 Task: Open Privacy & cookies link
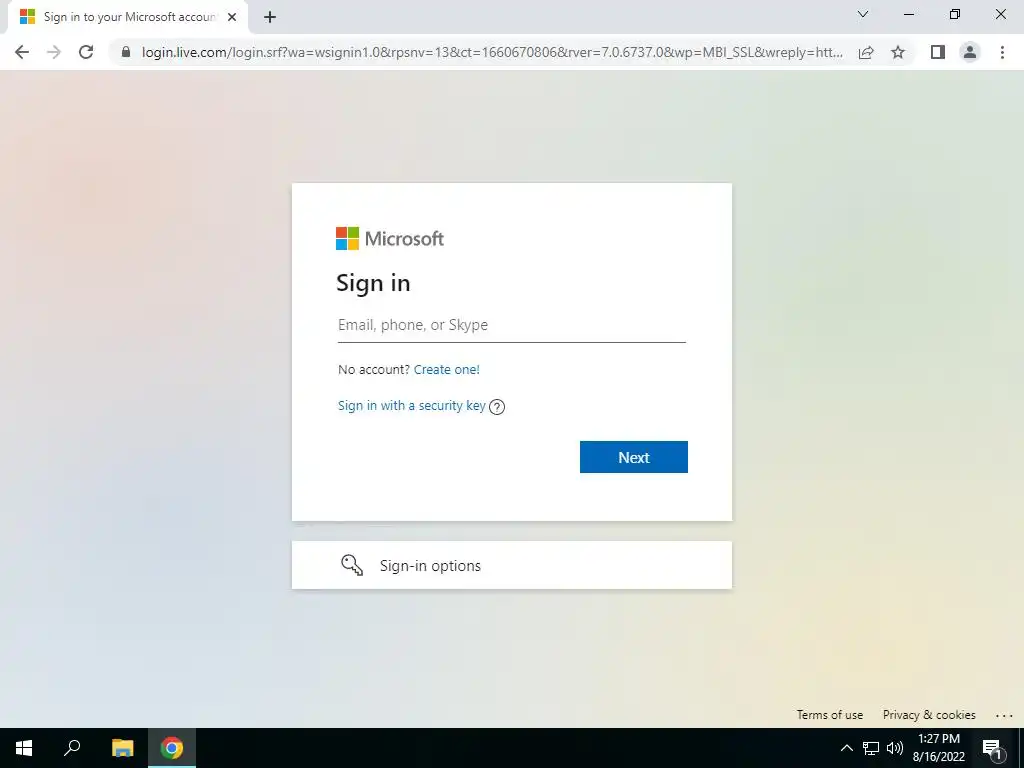(x=929, y=714)
